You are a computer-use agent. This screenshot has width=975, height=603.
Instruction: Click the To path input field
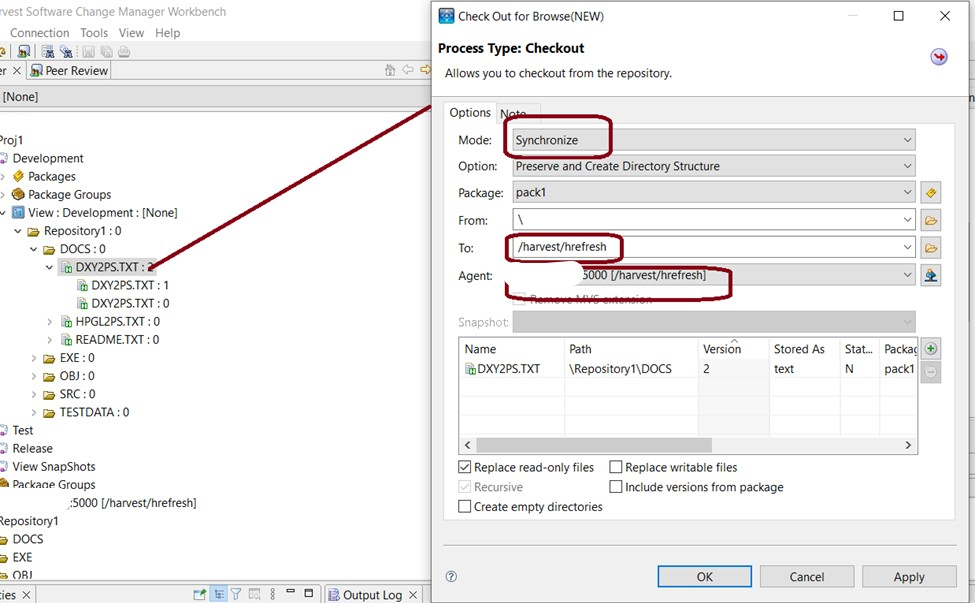coord(705,247)
